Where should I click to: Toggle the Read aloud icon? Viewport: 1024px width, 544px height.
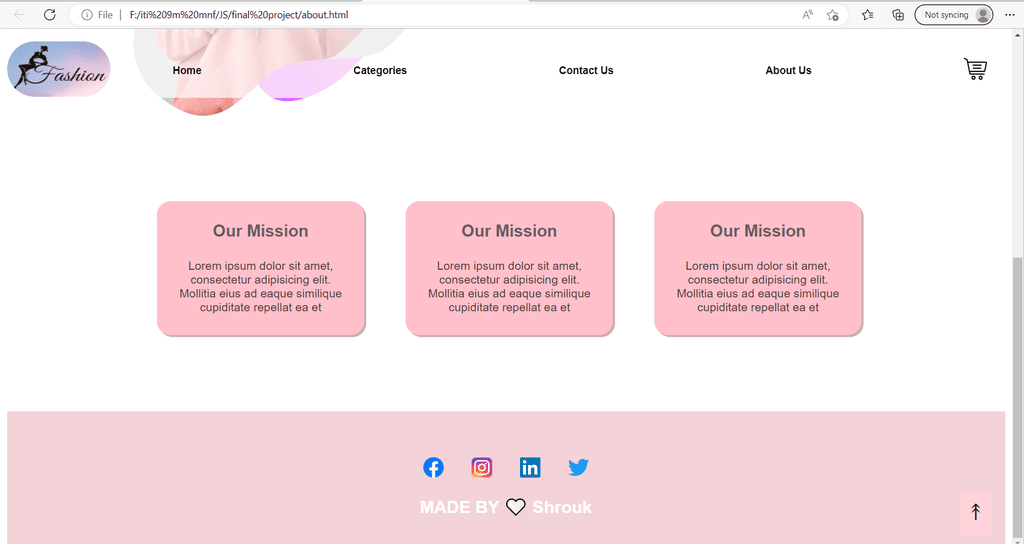[808, 14]
